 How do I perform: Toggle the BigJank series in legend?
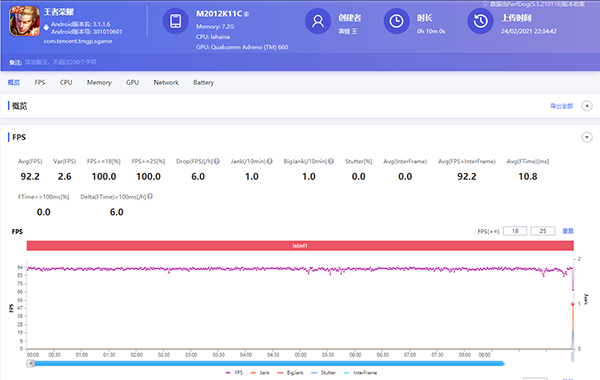click(x=290, y=373)
